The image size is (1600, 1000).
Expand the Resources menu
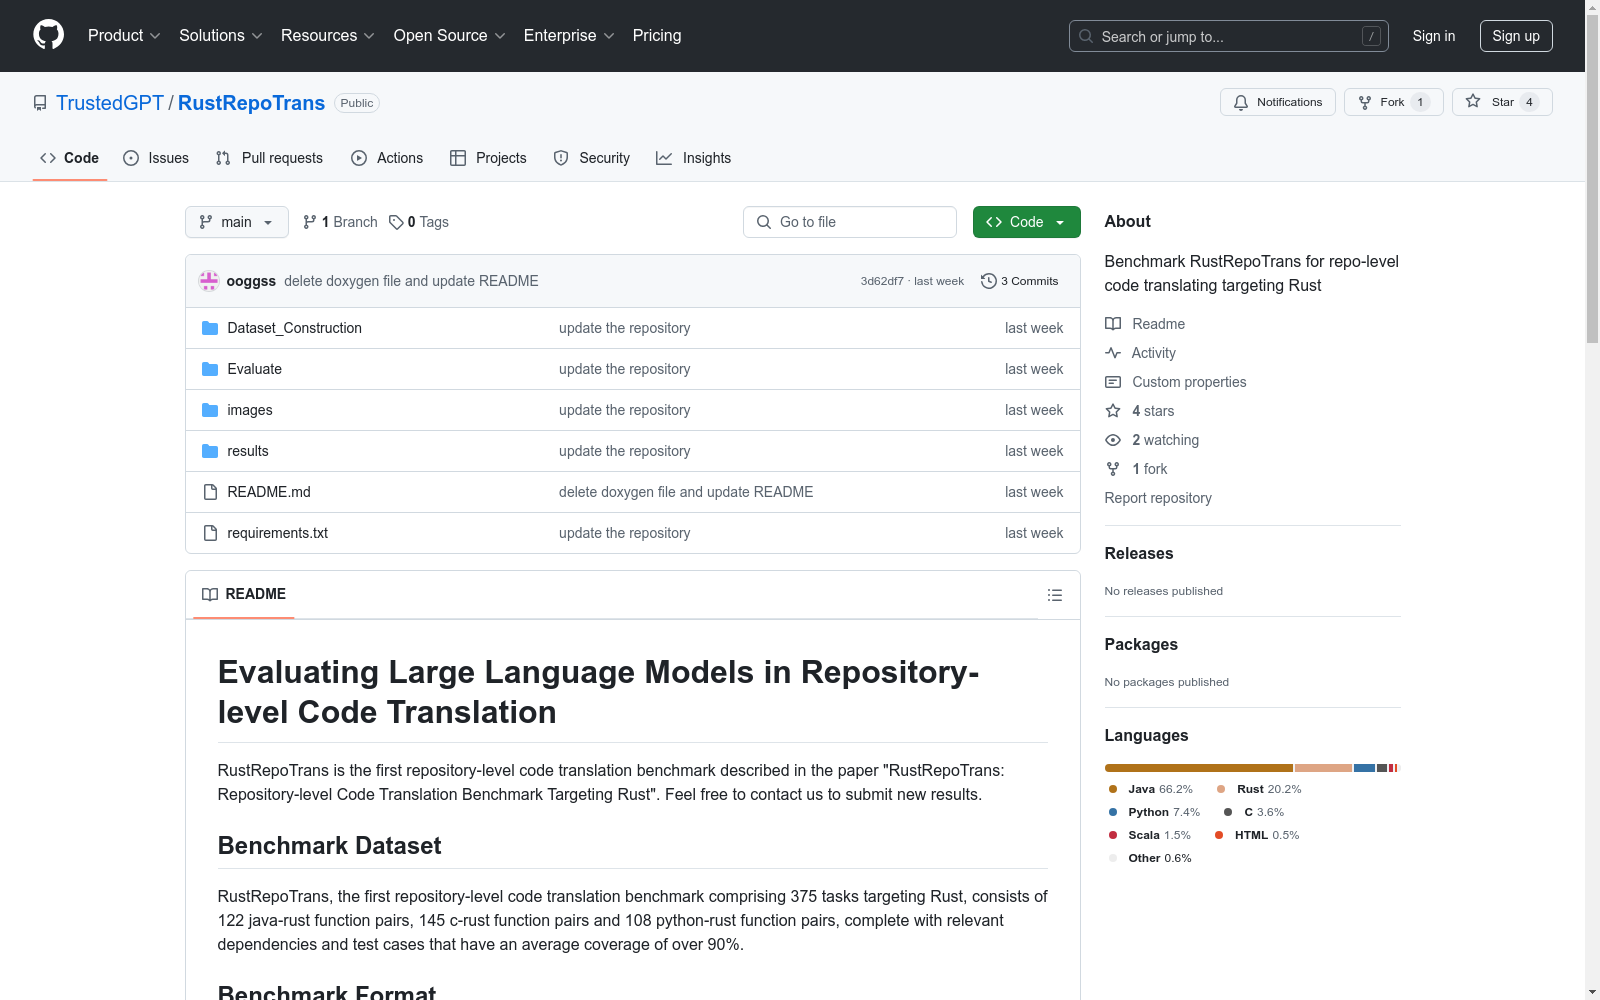click(x=328, y=36)
